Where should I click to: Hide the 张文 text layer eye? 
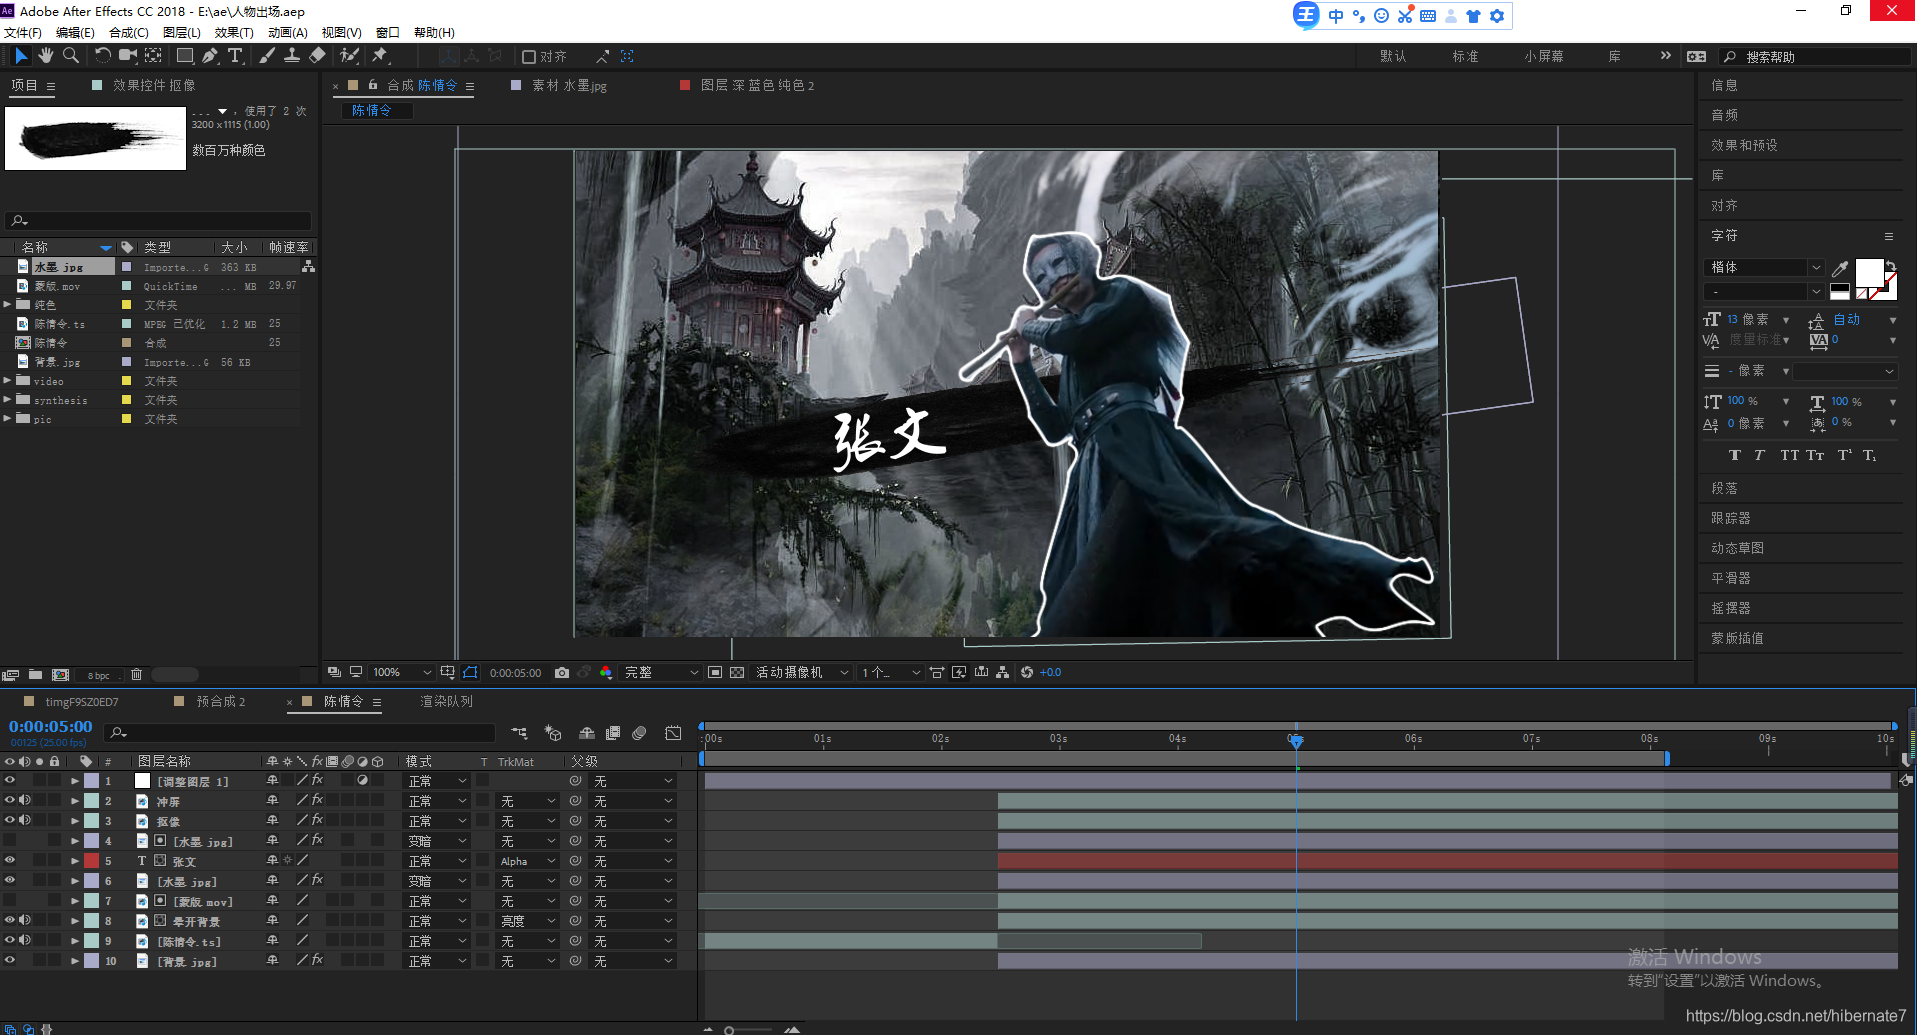click(x=10, y=861)
